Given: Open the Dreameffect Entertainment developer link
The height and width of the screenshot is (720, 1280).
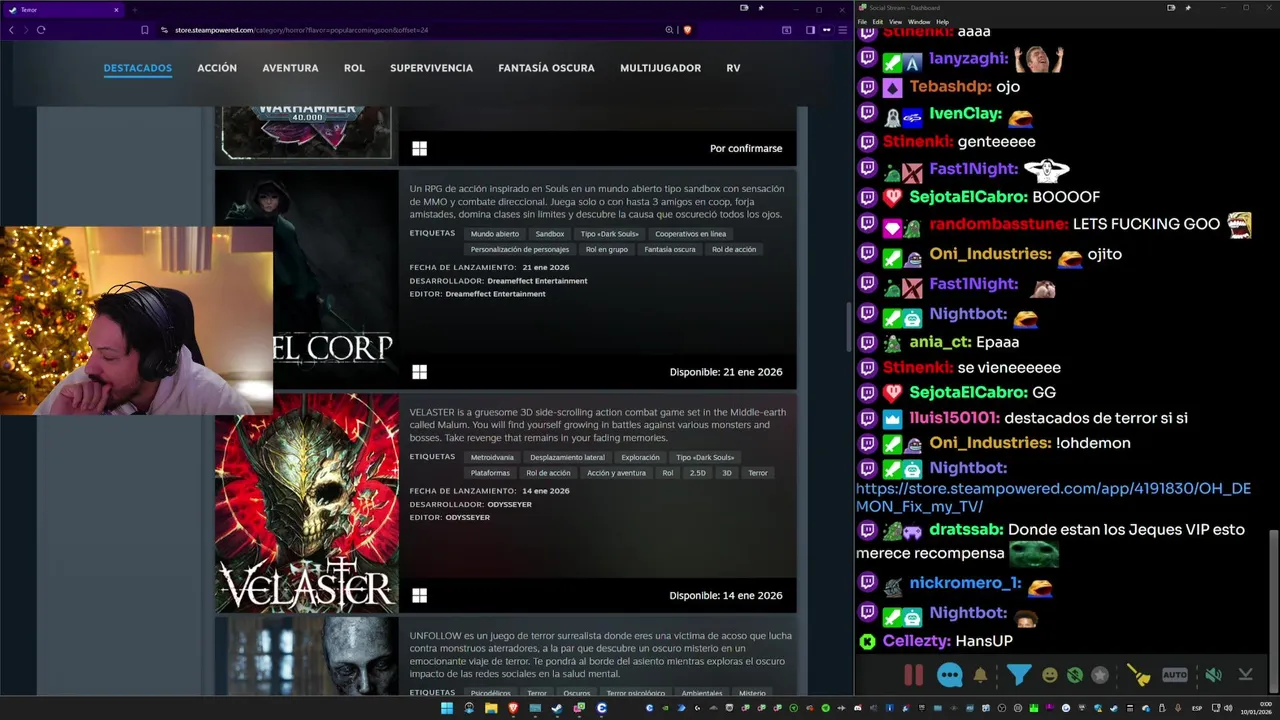Looking at the screenshot, I should [537, 281].
